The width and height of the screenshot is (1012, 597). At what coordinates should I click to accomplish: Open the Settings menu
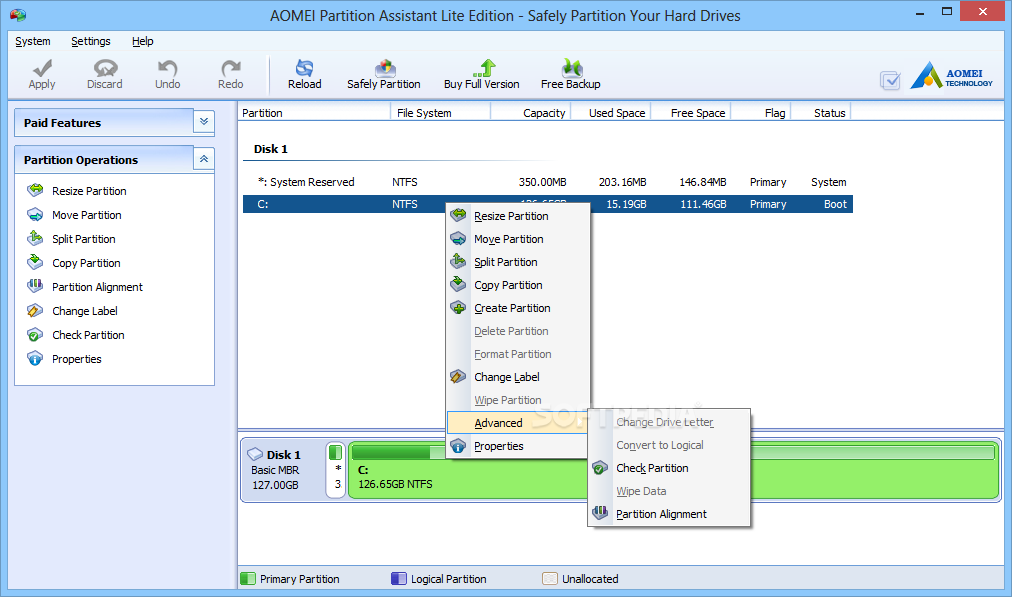tap(91, 41)
